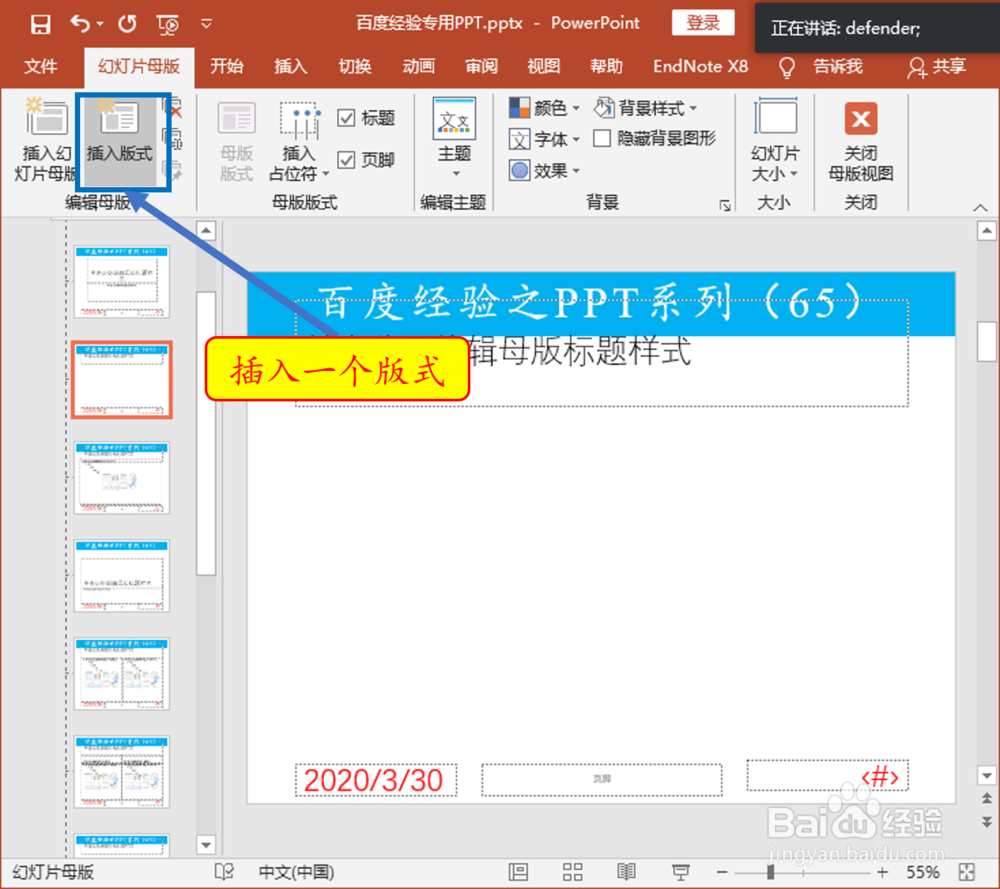1000x889 pixels.
Task: Select the comparison sixth layout thumbnail
Action: [122, 772]
